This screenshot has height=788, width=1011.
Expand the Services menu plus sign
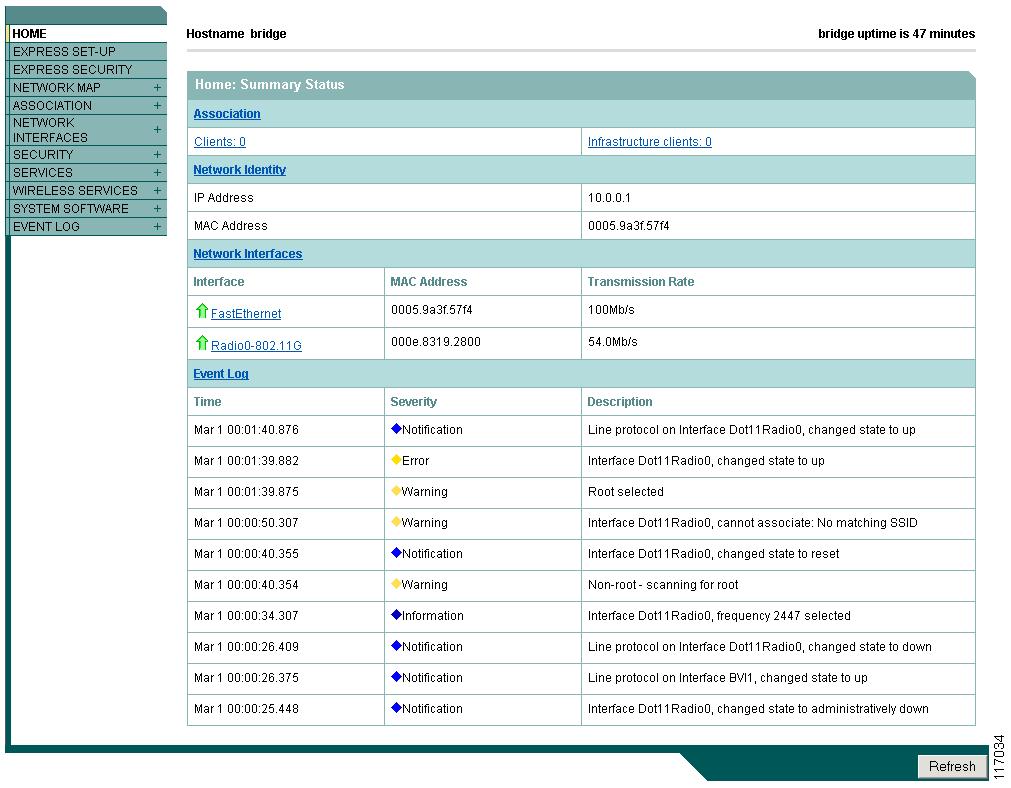pos(157,172)
